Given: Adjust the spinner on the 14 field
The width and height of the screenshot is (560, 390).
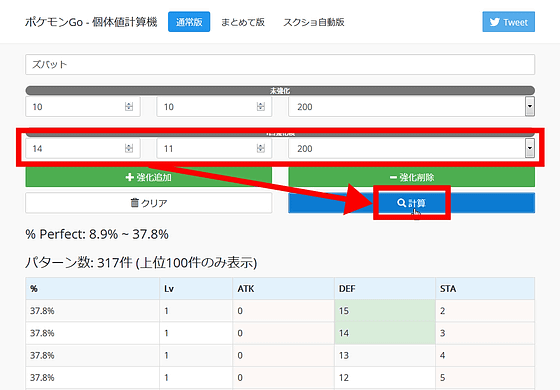Looking at the screenshot, I should tap(129, 148).
